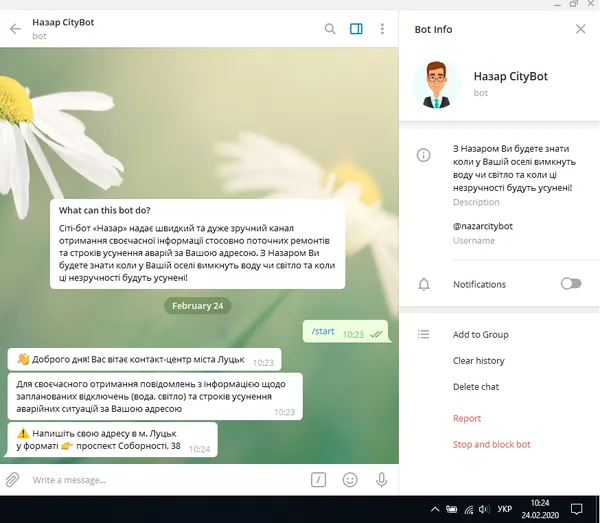Image resolution: width=600 pixels, height=523 pixels.
Task: Close the Bot Info panel
Action: pos(580,29)
